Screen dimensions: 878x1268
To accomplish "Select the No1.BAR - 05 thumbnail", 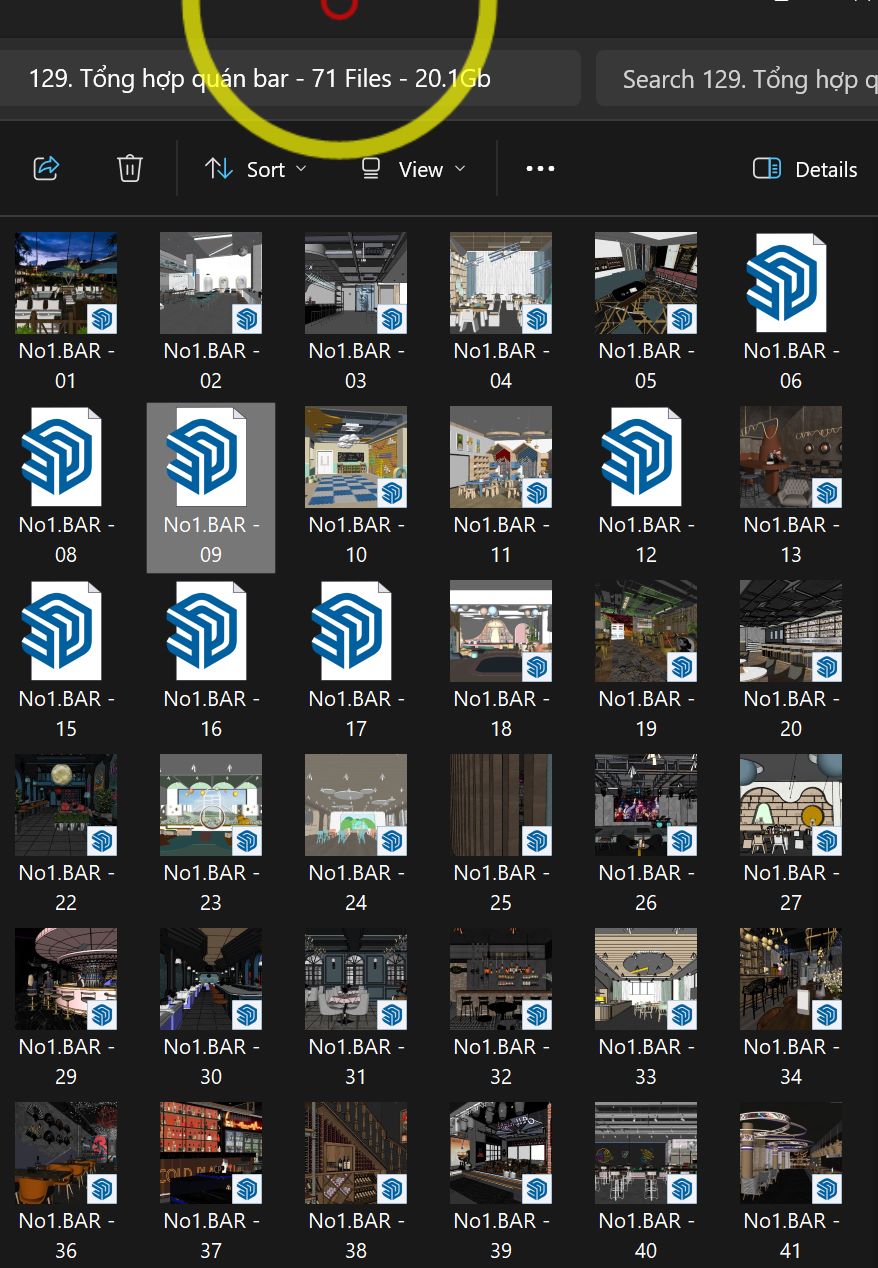I will pyautogui.click(x=646, y=283).
